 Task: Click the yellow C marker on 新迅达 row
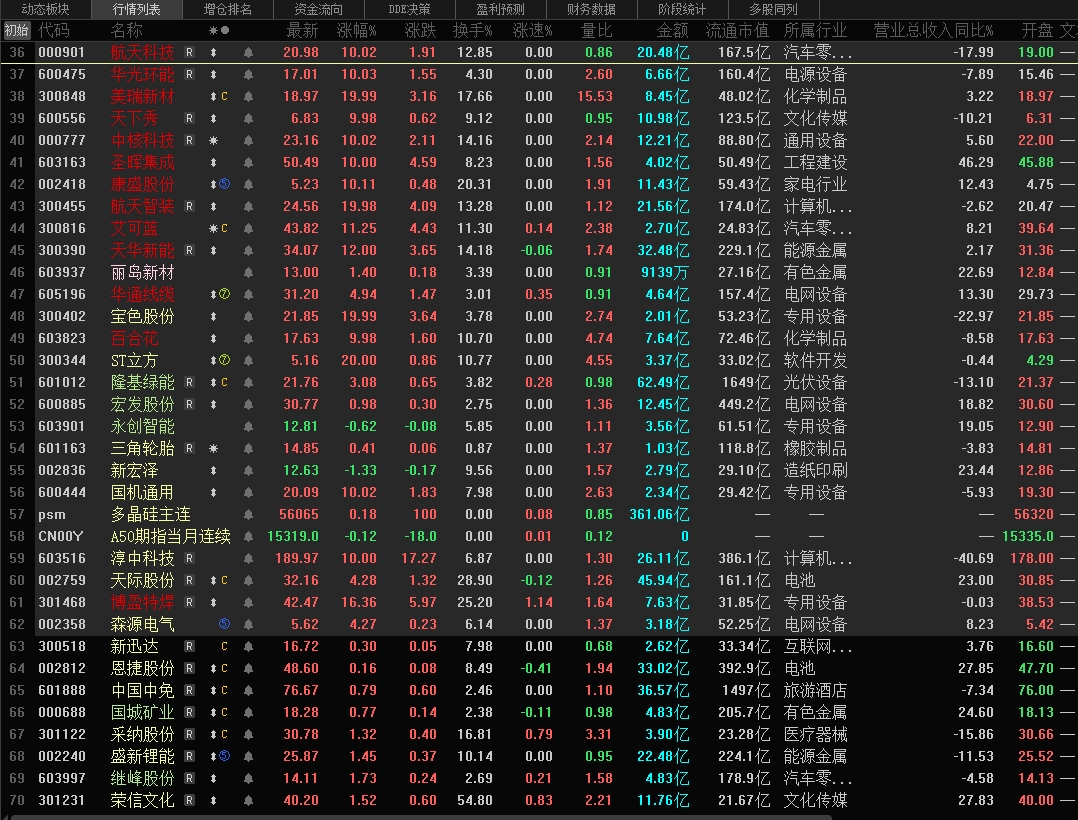[224, 646]
